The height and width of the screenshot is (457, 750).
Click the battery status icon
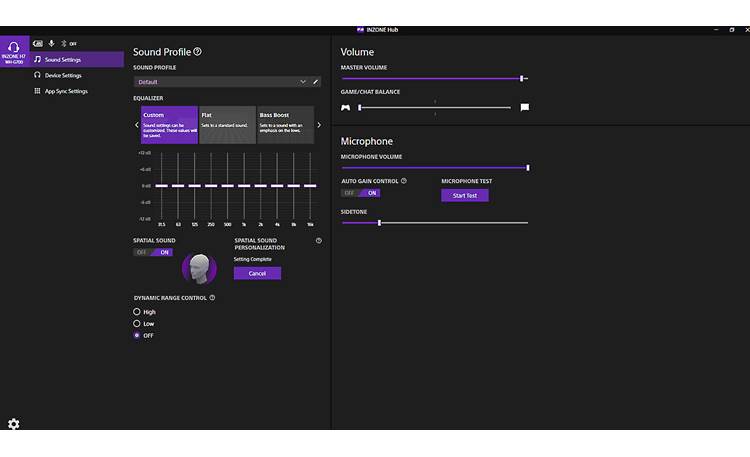coord(38,44)
